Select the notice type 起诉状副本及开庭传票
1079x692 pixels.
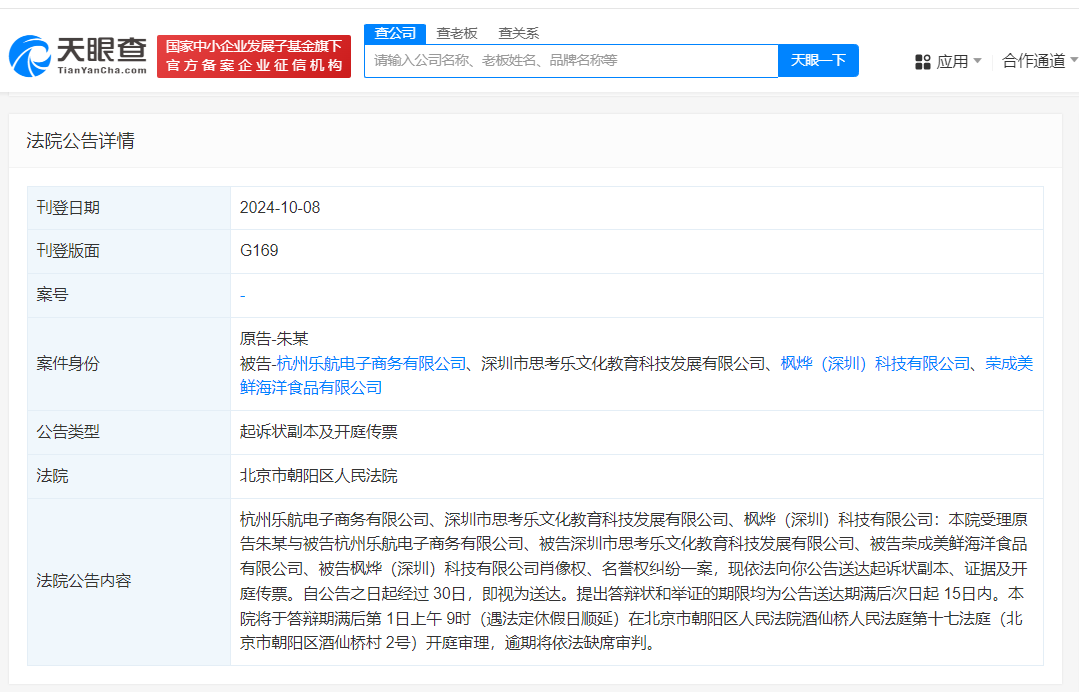pos(319,432)
